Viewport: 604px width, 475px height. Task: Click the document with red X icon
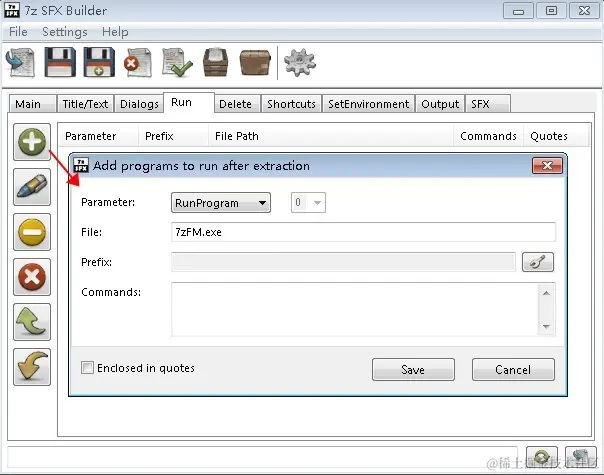[138, 62]
